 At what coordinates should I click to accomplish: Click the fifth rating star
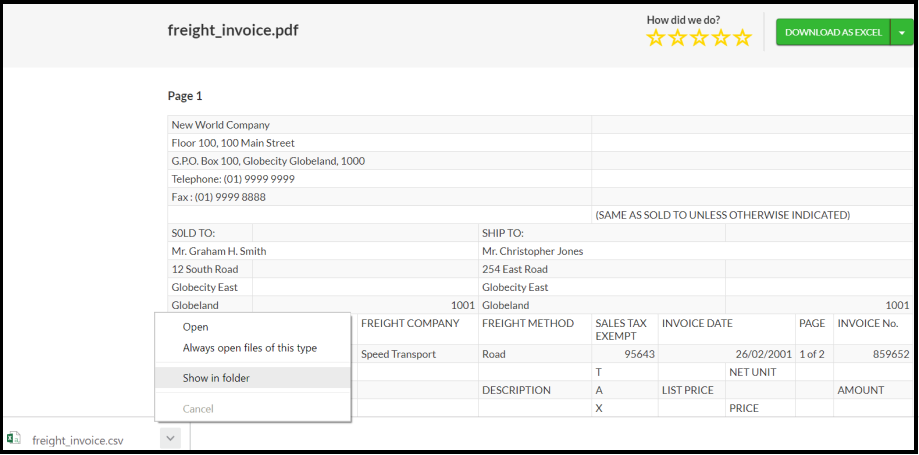click(x=742, y=38)
